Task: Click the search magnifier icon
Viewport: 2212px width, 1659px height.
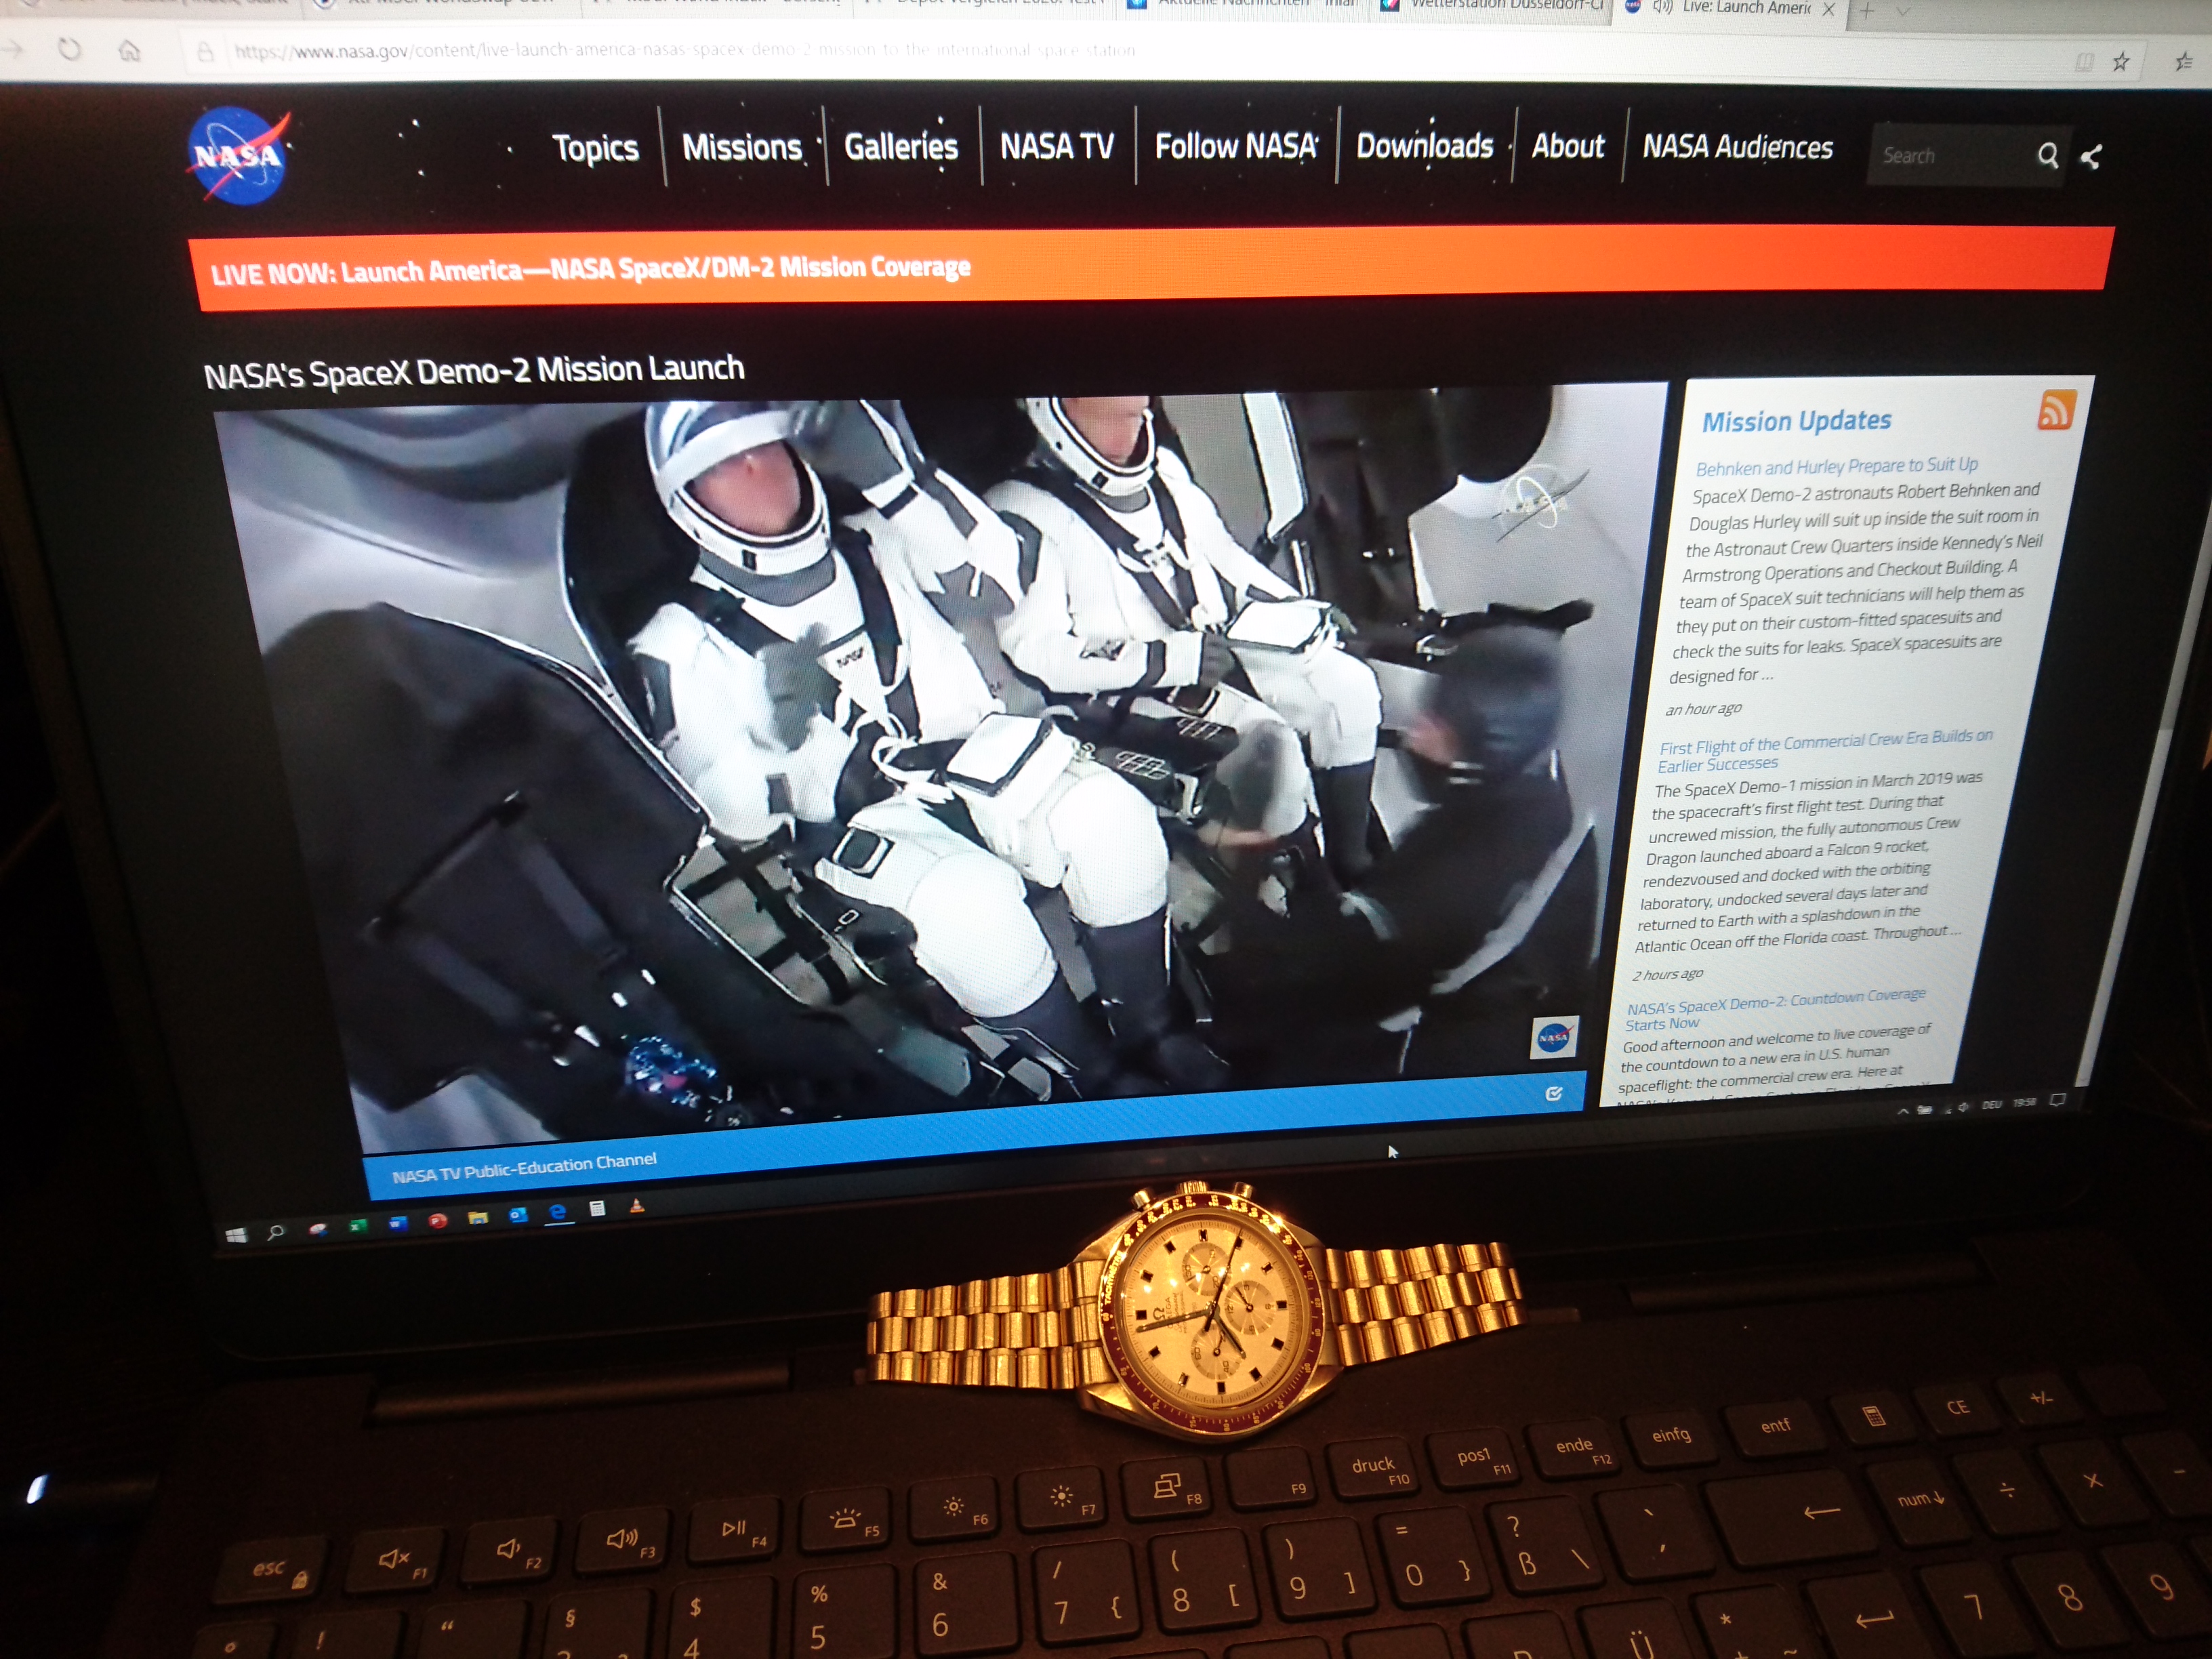Action: point(2047,155)
